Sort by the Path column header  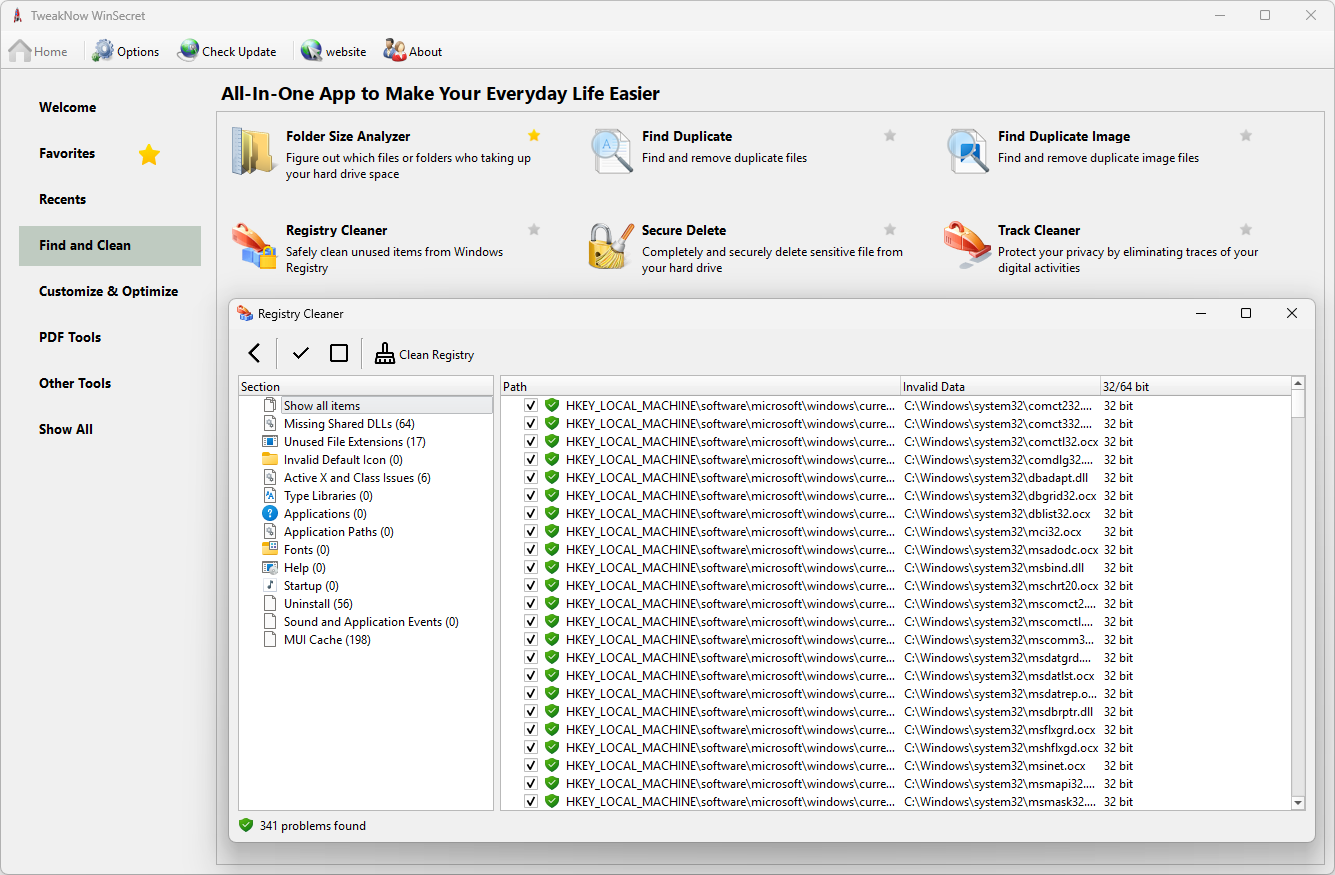(x=700, y=386)
